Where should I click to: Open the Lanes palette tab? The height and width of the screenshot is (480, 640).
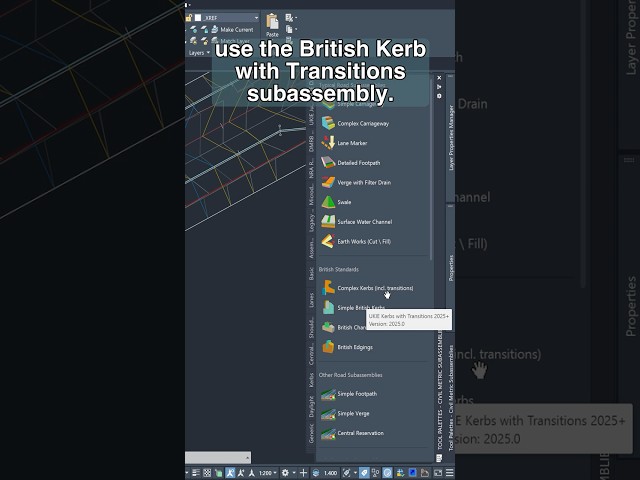point(311,300)
